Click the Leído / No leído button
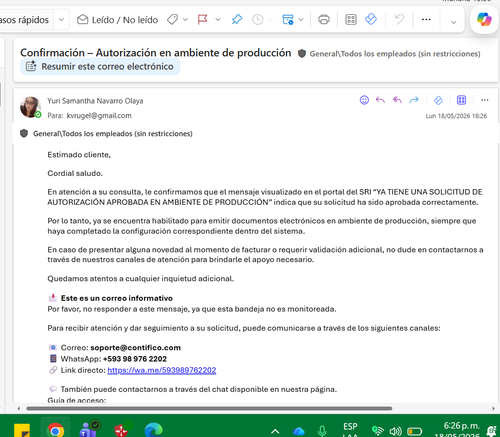 click(117, 20)
